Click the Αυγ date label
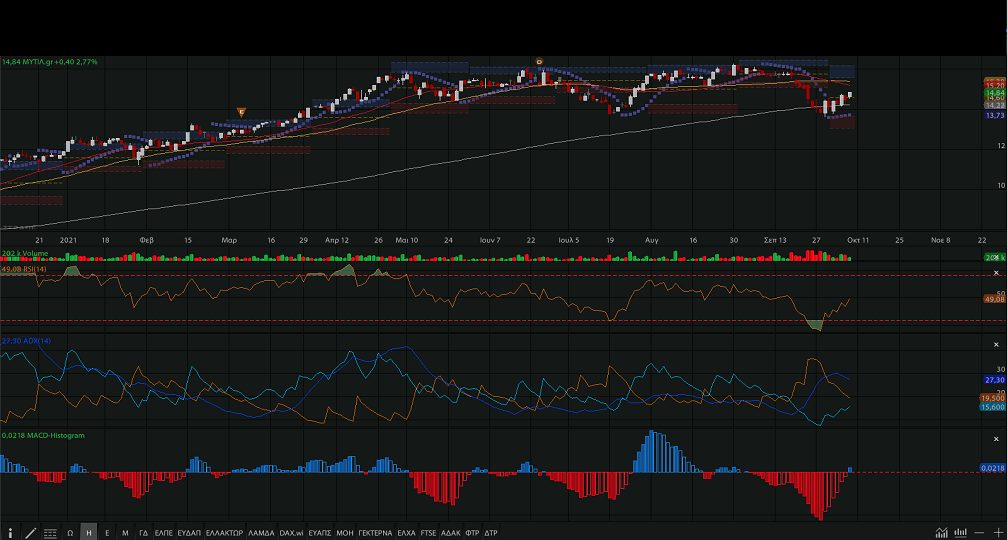 (652, 240)
